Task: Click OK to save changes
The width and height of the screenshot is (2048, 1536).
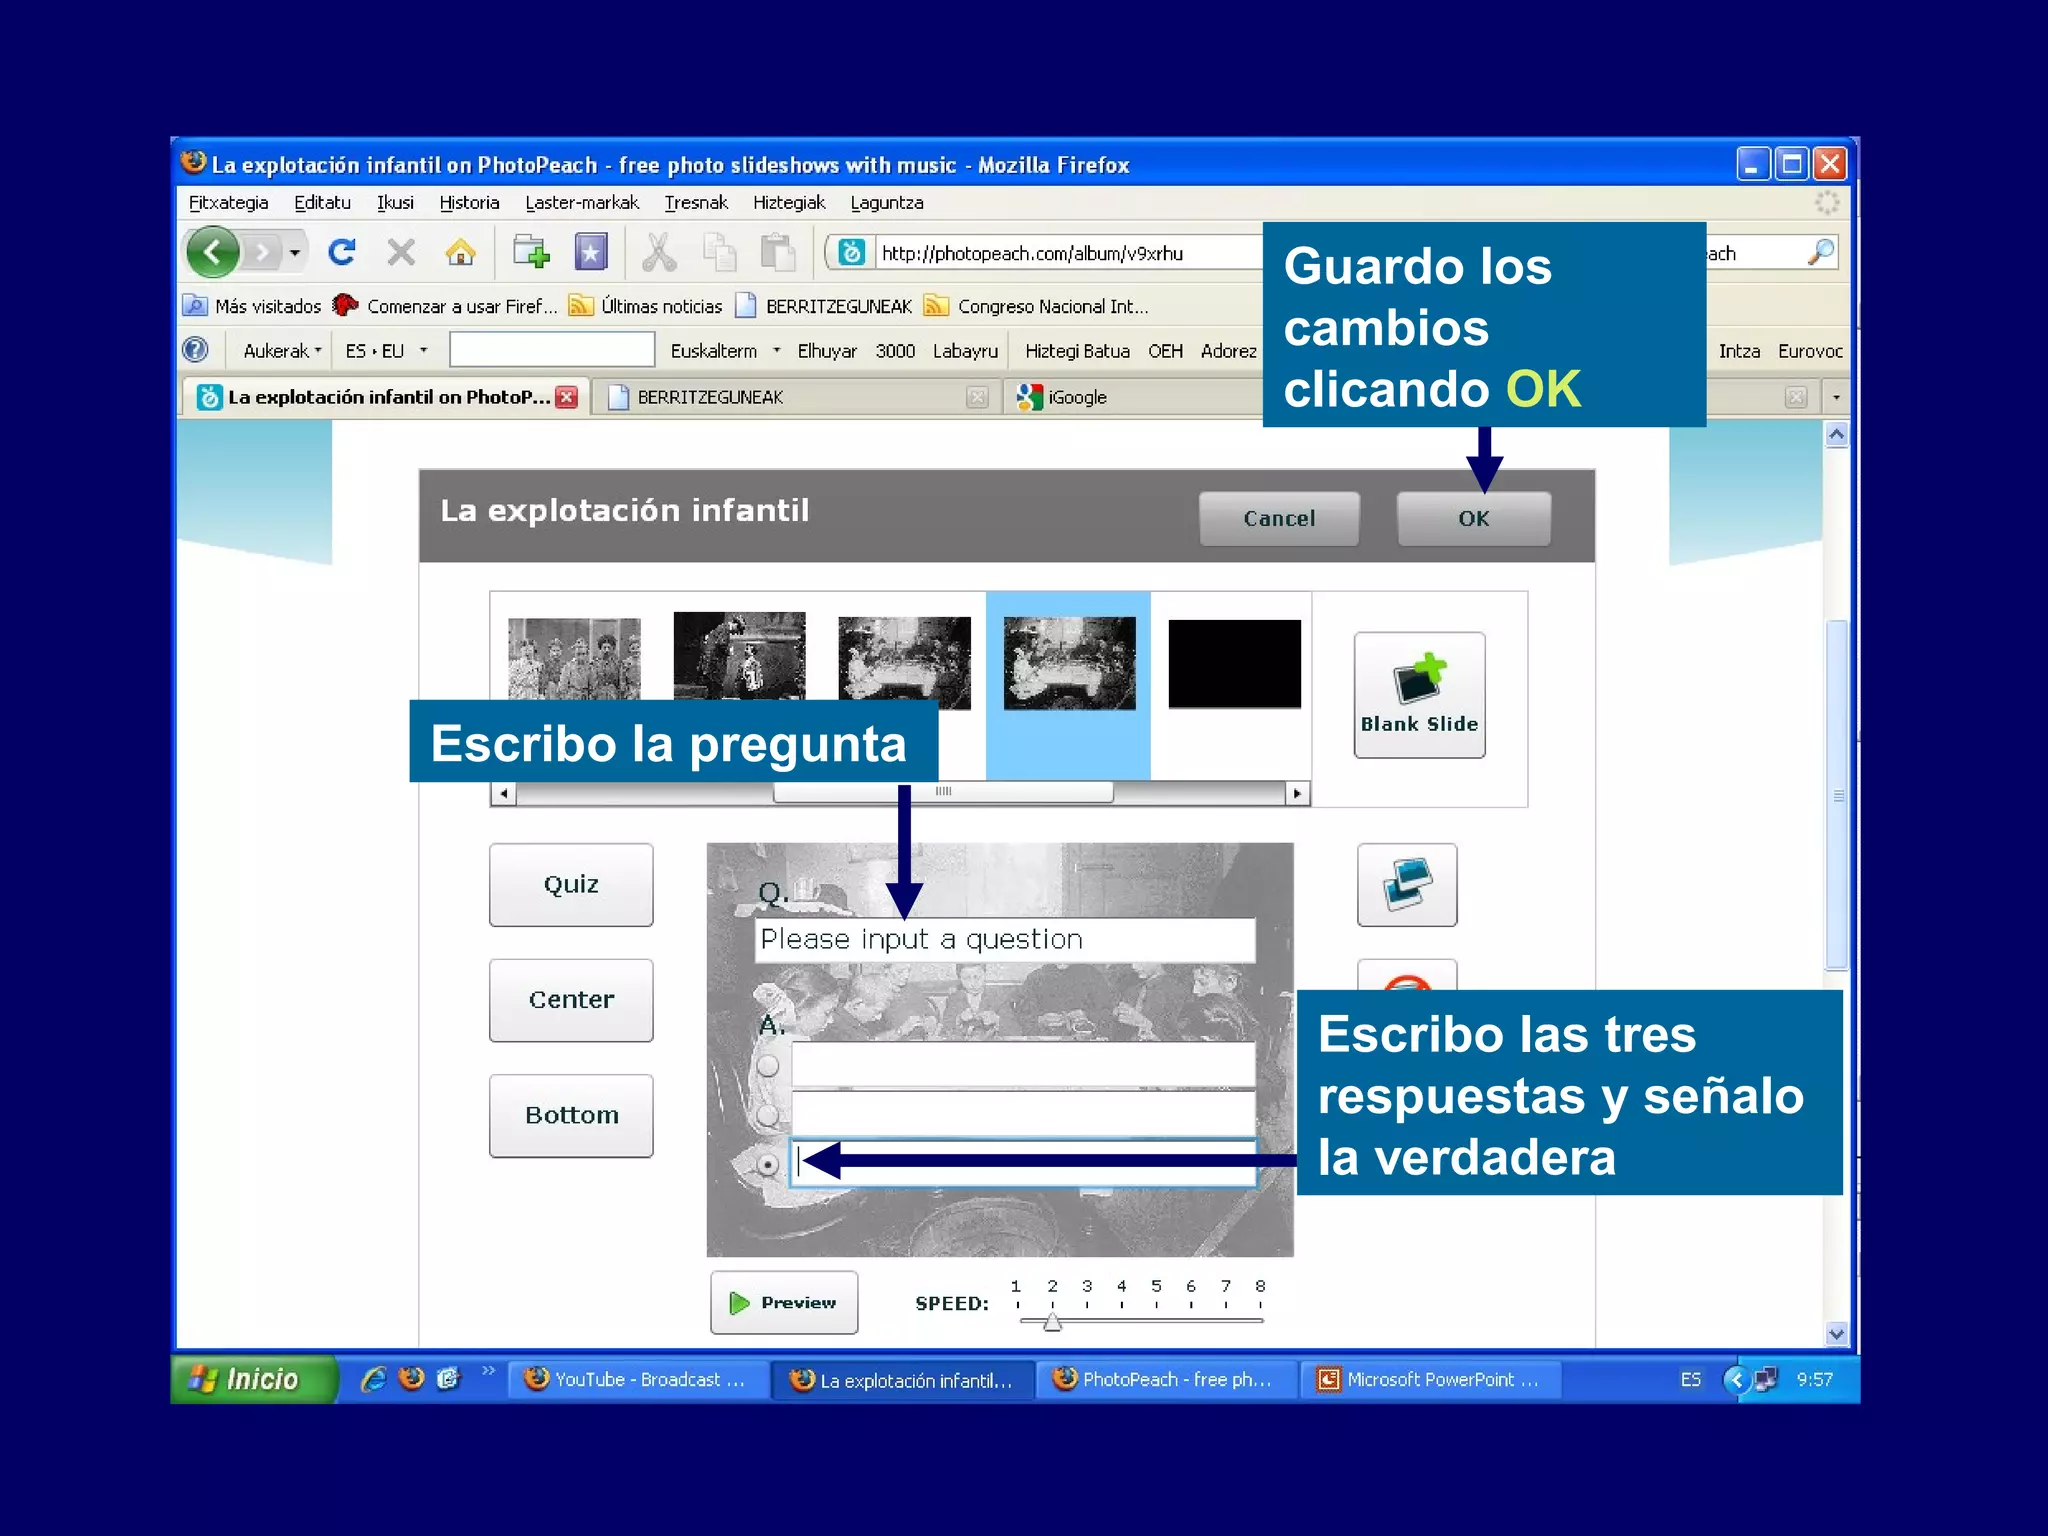Action: click(1474, 518)
